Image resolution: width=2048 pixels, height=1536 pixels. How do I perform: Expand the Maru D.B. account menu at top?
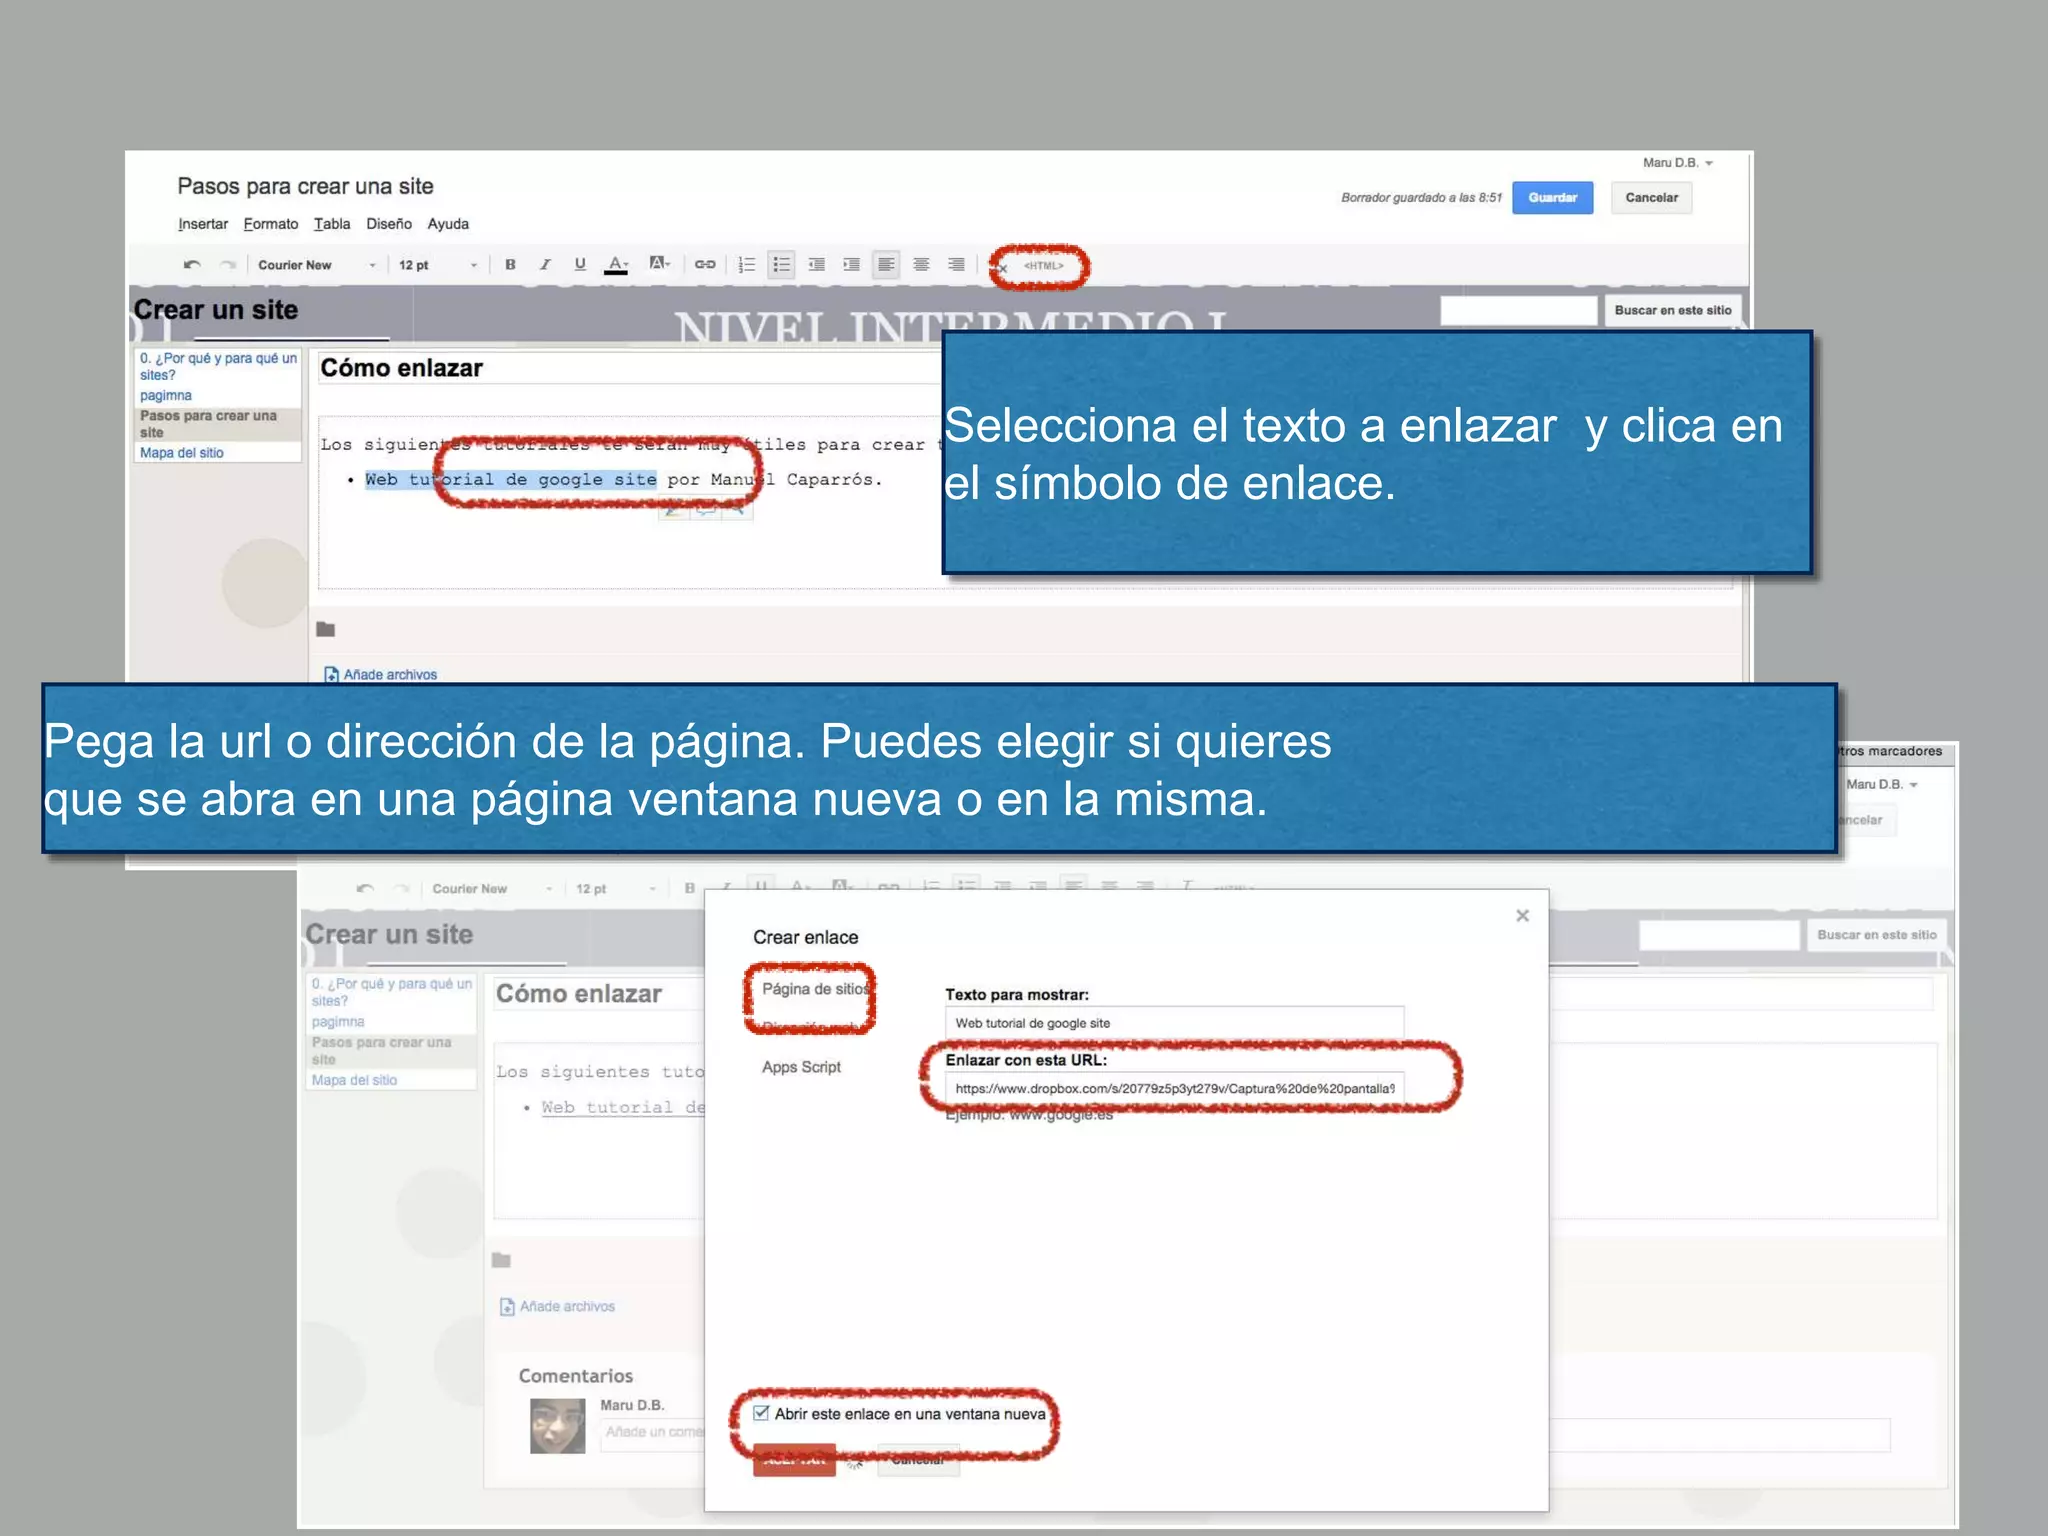pos(1678,163)
